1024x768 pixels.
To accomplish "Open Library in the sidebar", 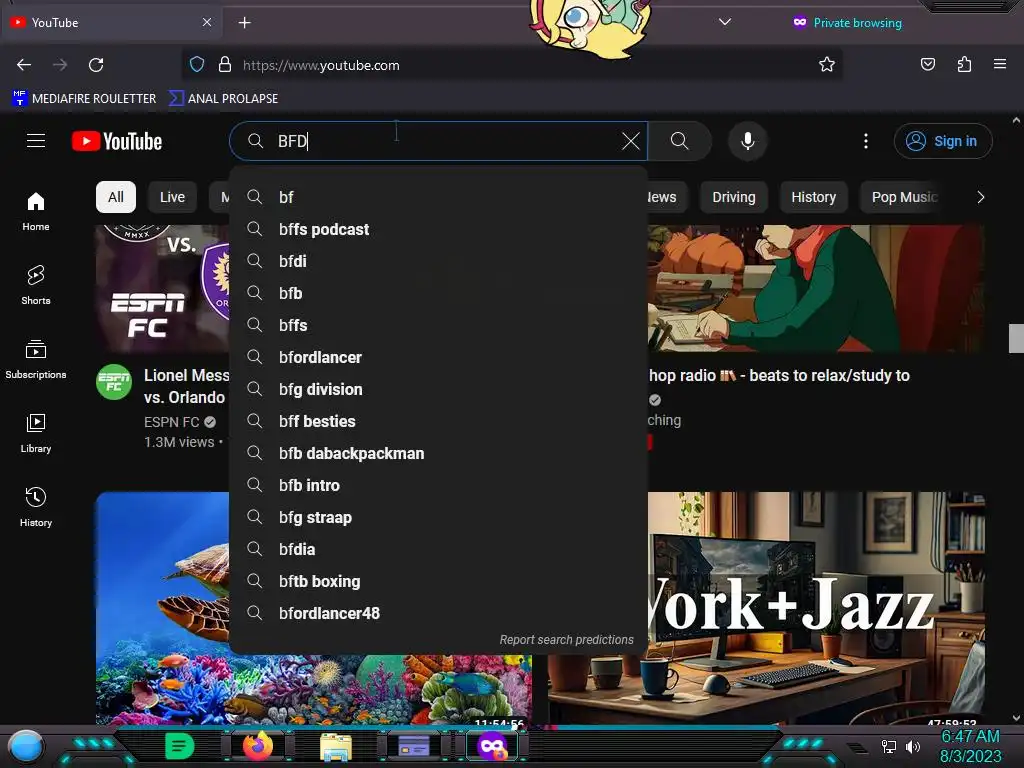I will click(x=36, y=433).
